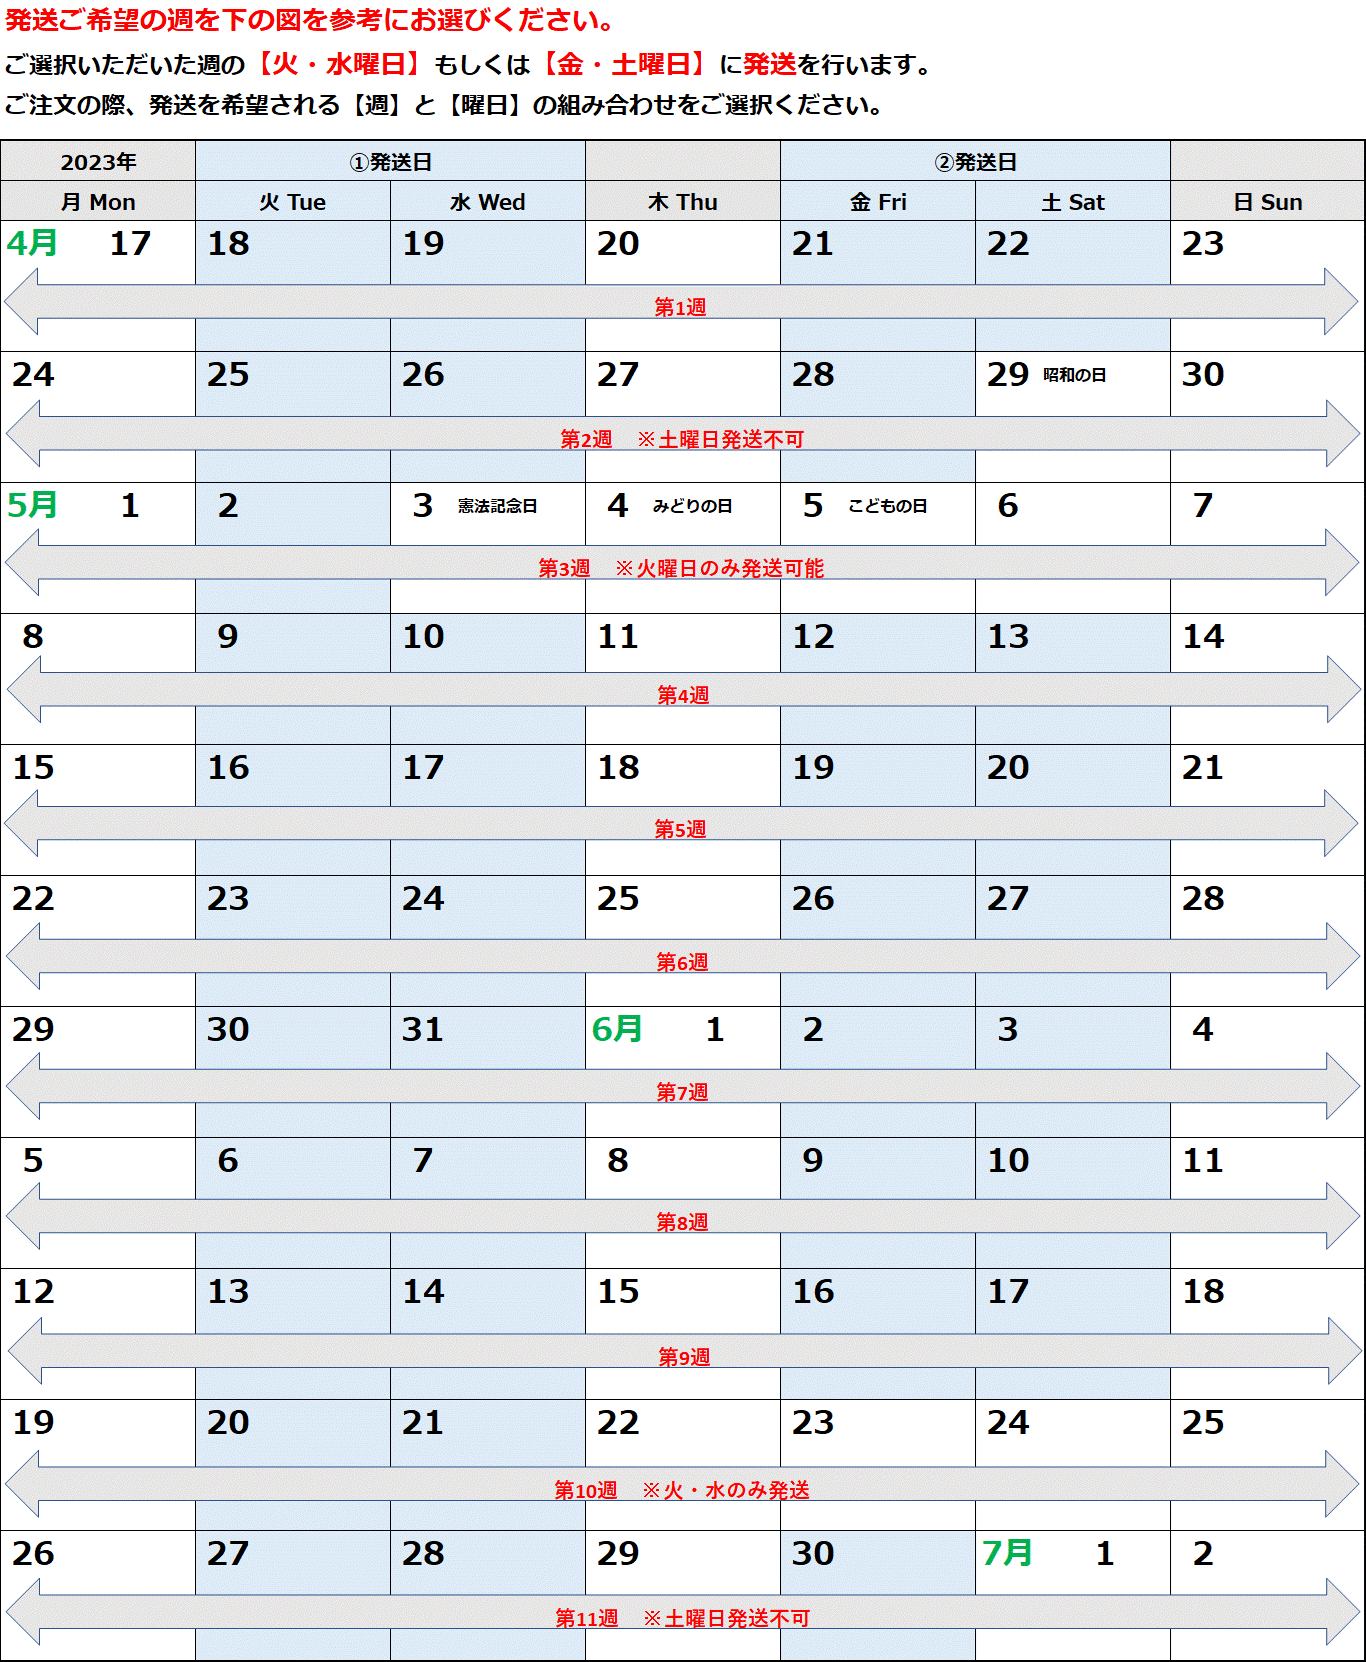
Task: Click the 土 Sat column header
Action: tap(1073, 201)
